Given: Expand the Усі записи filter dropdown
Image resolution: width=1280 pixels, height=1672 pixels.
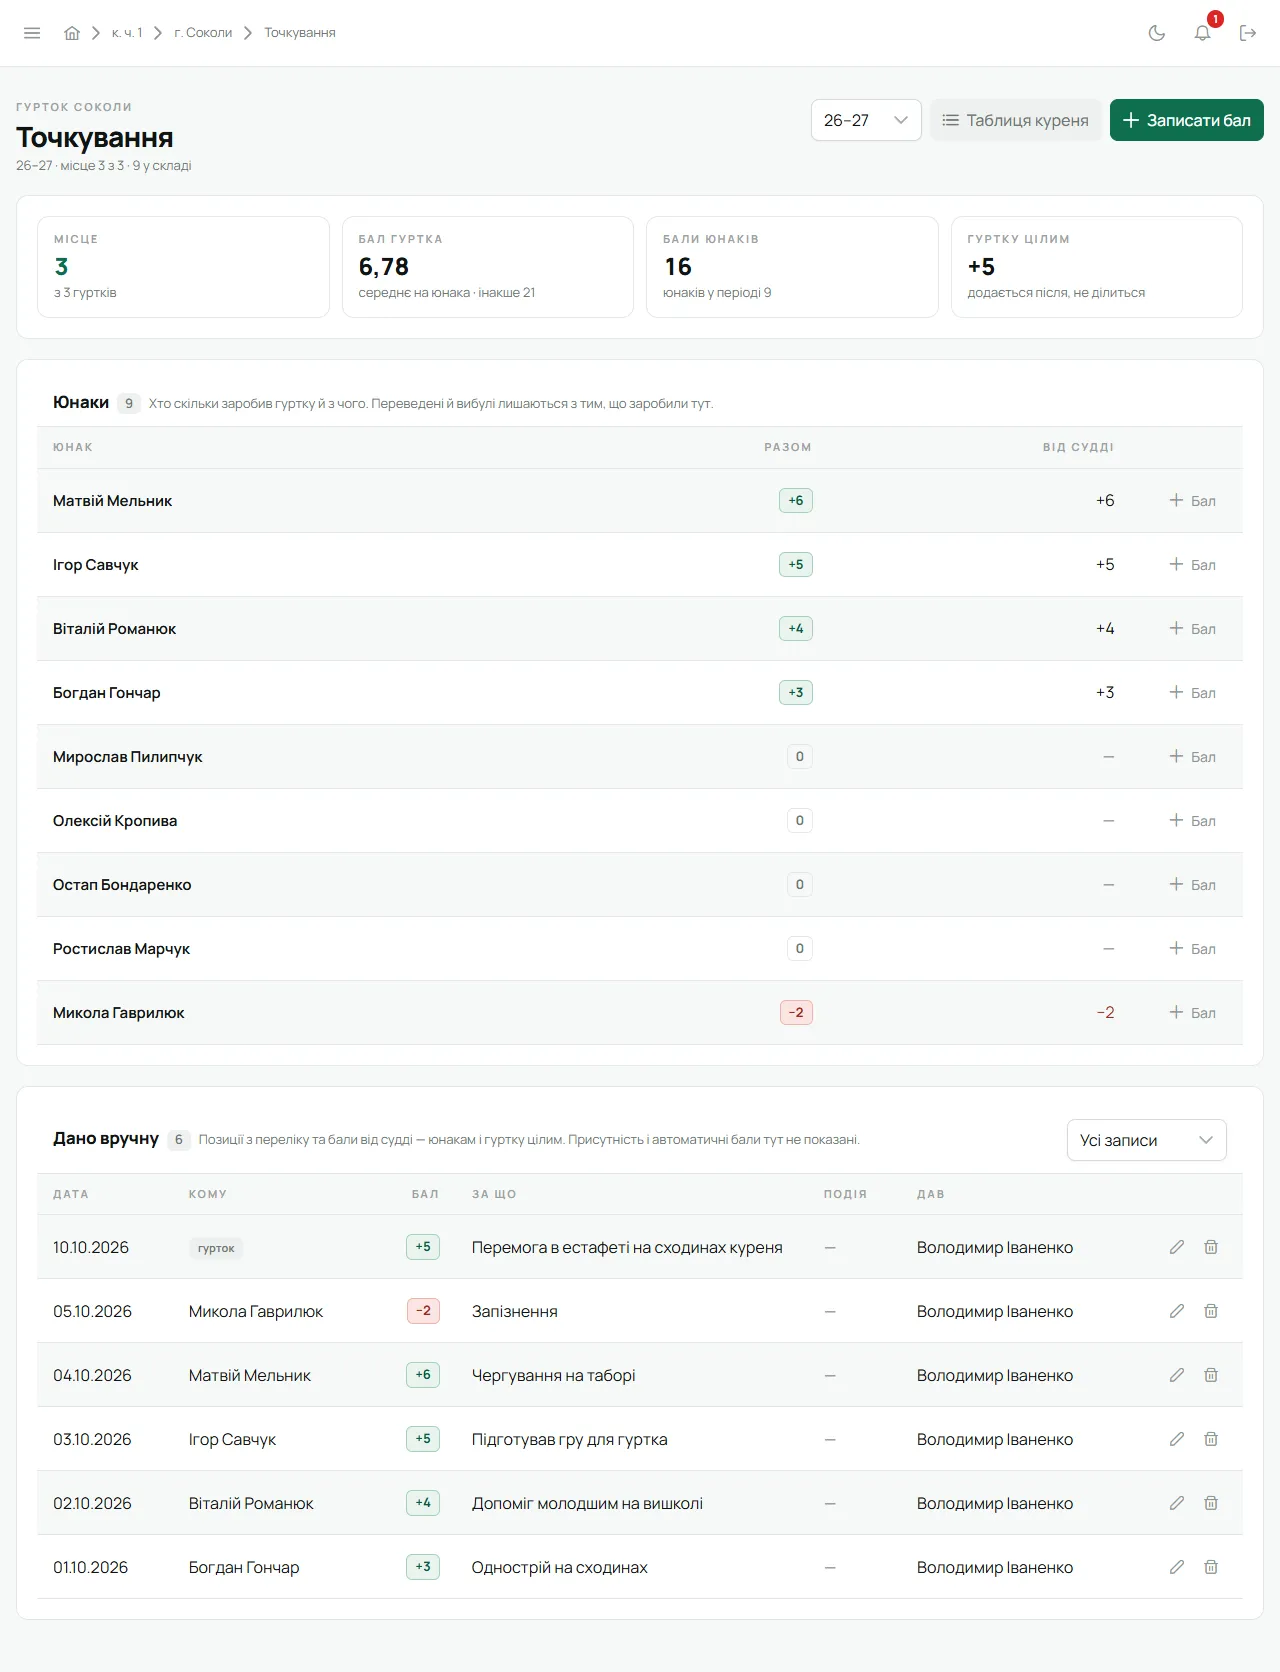Looking at the screenshot, I should (x=1147, y=1140).
